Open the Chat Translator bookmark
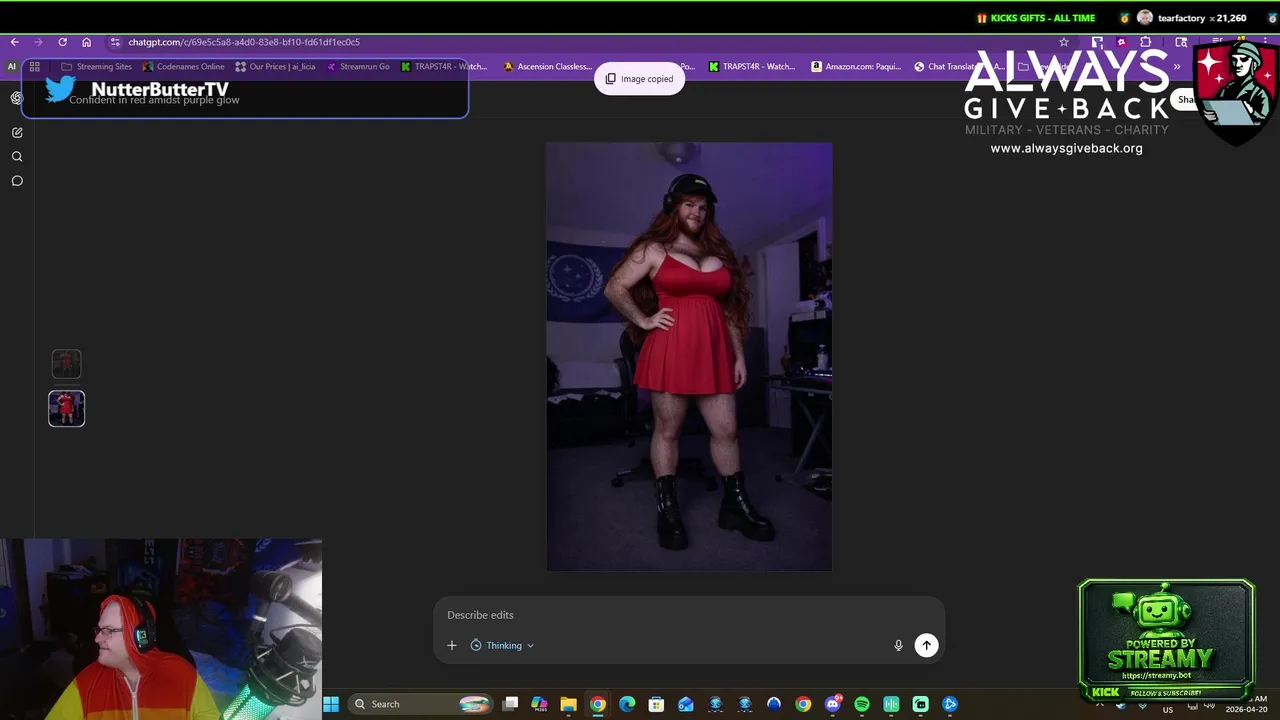The image size is (1280, 720). coord(958,67)
